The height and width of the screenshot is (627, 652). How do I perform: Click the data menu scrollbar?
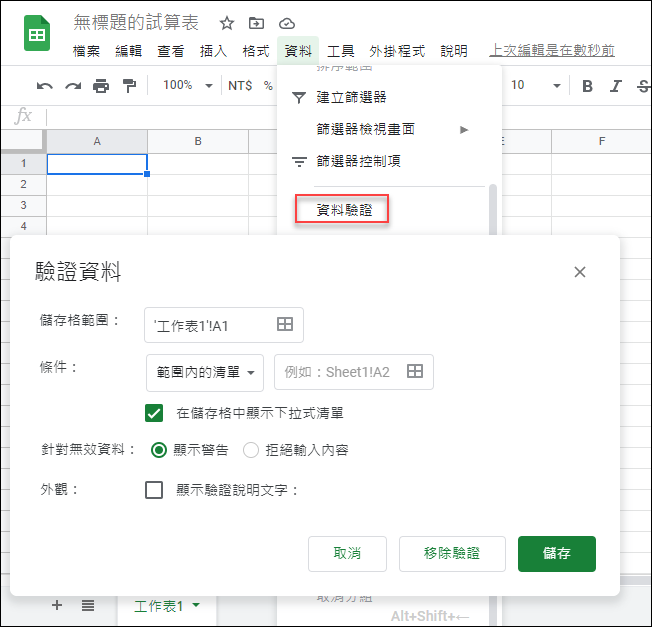point(493,210)
